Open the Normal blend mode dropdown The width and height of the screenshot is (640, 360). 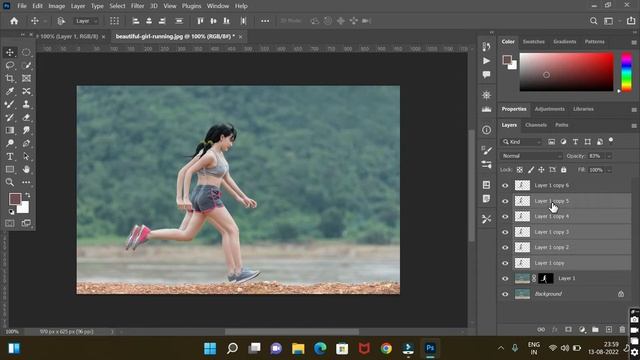[x=531, y=156]
